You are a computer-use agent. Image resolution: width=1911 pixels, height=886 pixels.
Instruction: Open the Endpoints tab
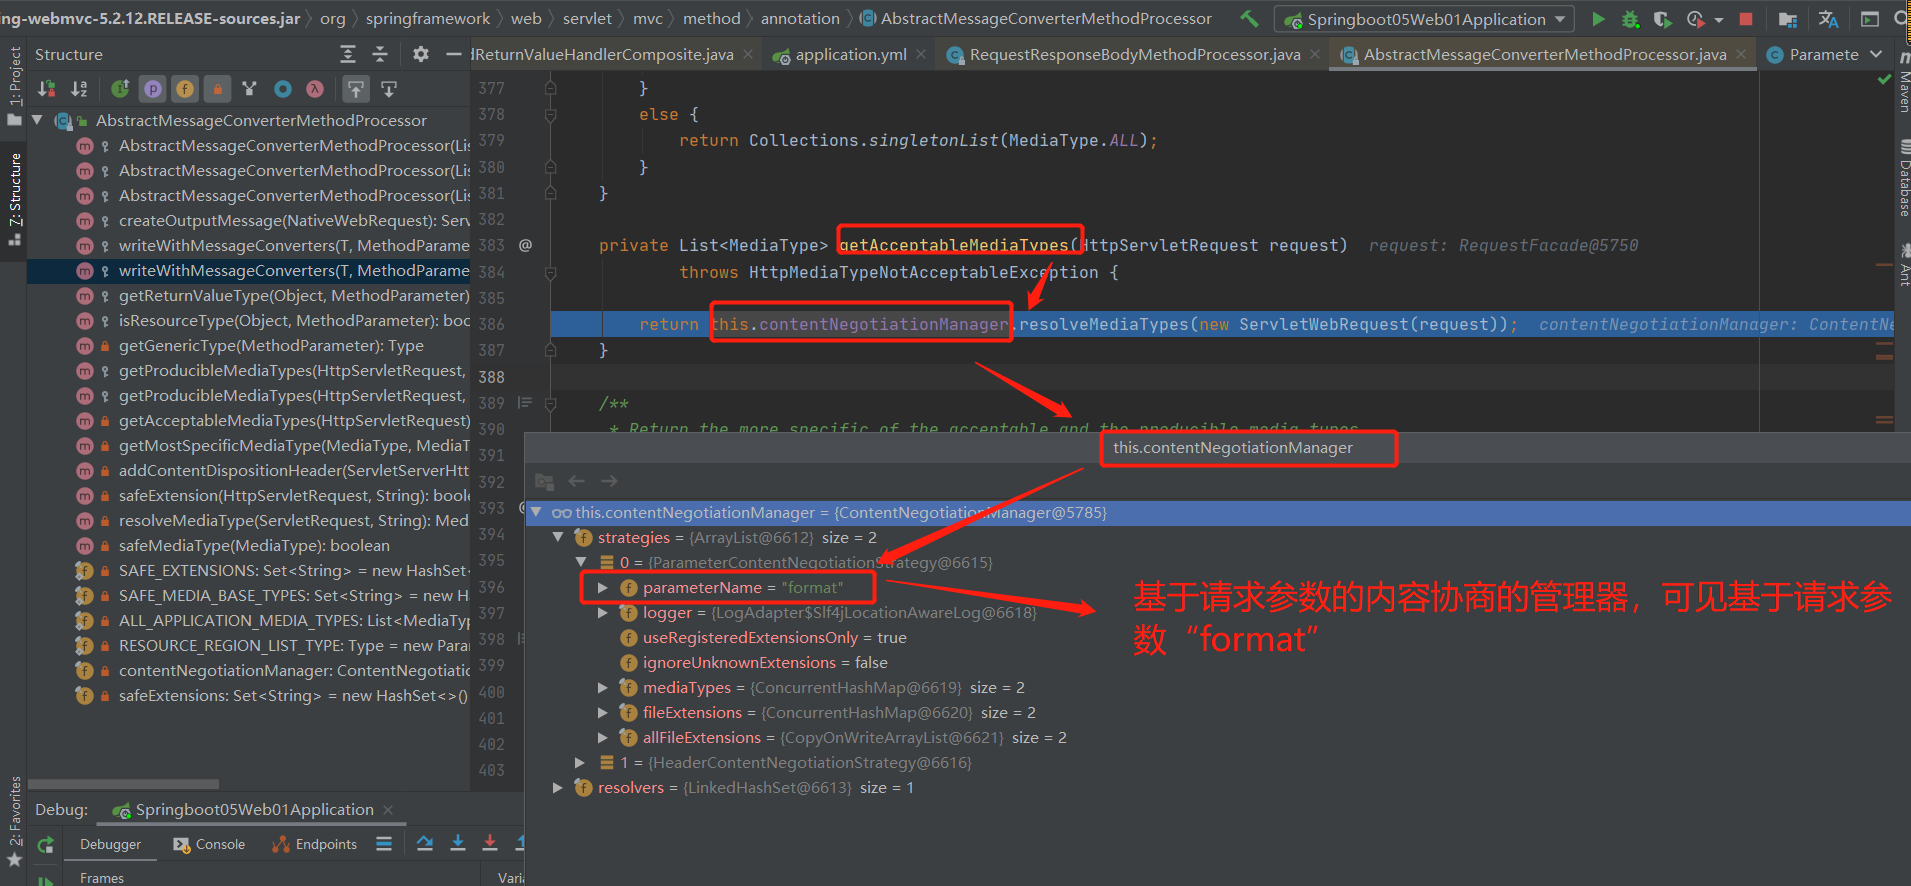pos(314,844)
